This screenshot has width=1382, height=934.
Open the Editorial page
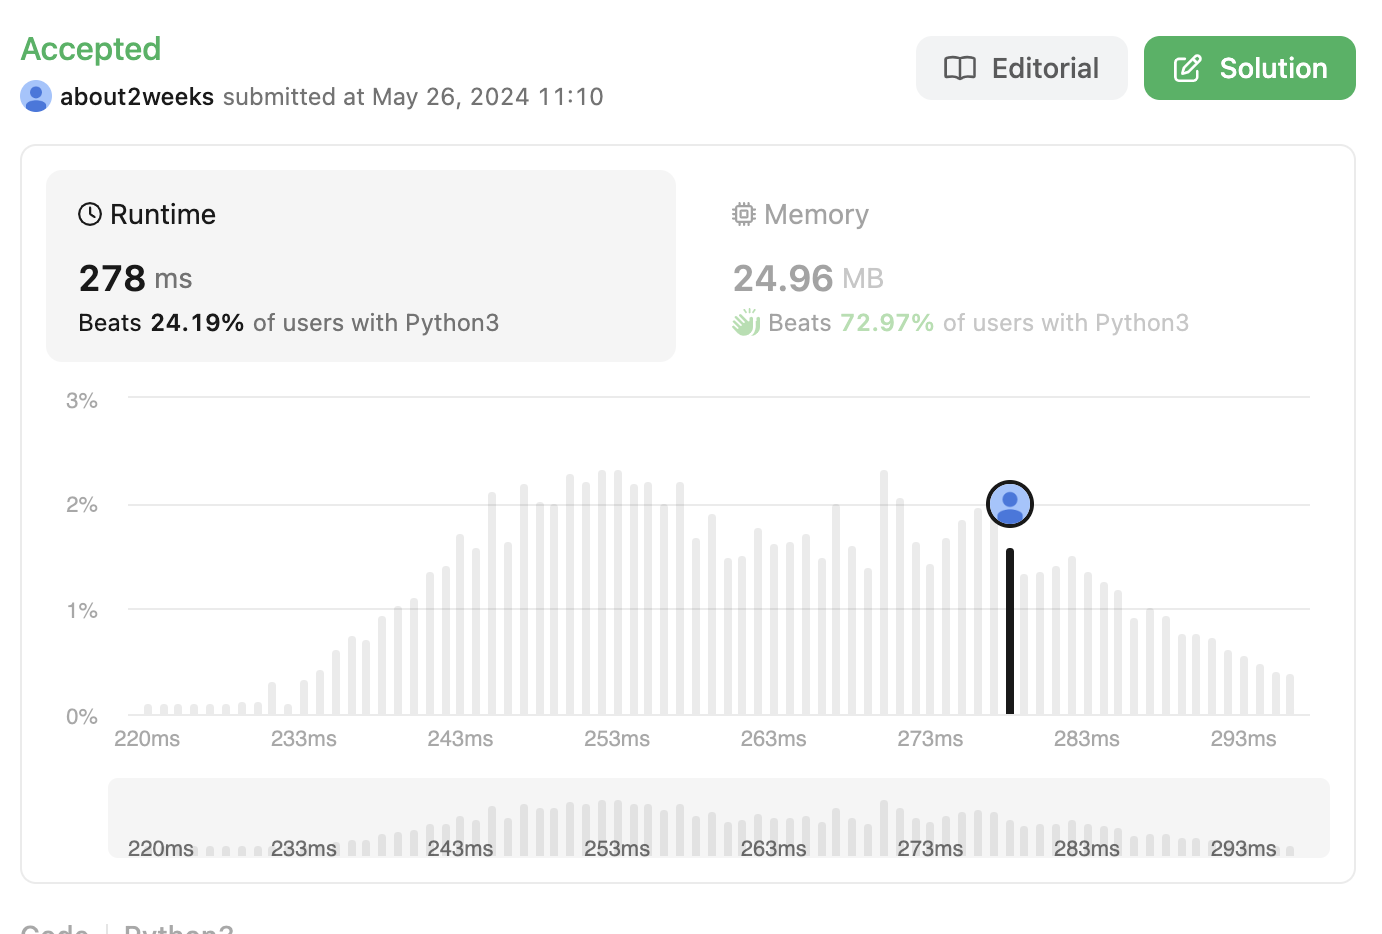pos(1021,68)
